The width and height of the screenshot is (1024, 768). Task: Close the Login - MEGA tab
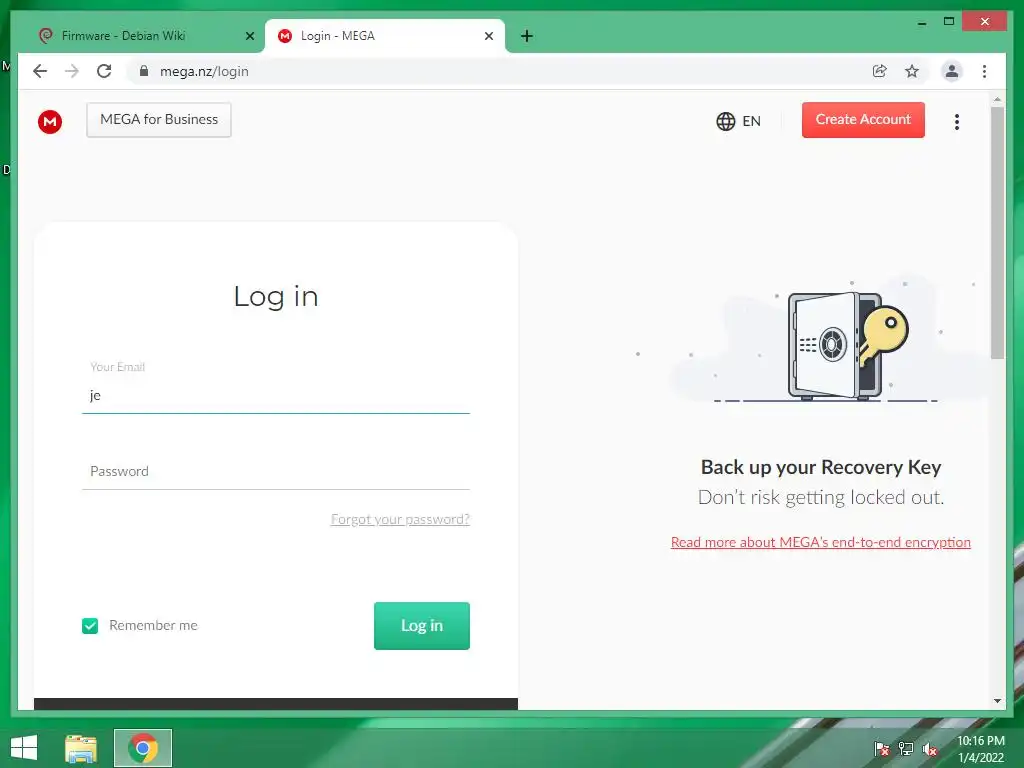pos(488,36)
